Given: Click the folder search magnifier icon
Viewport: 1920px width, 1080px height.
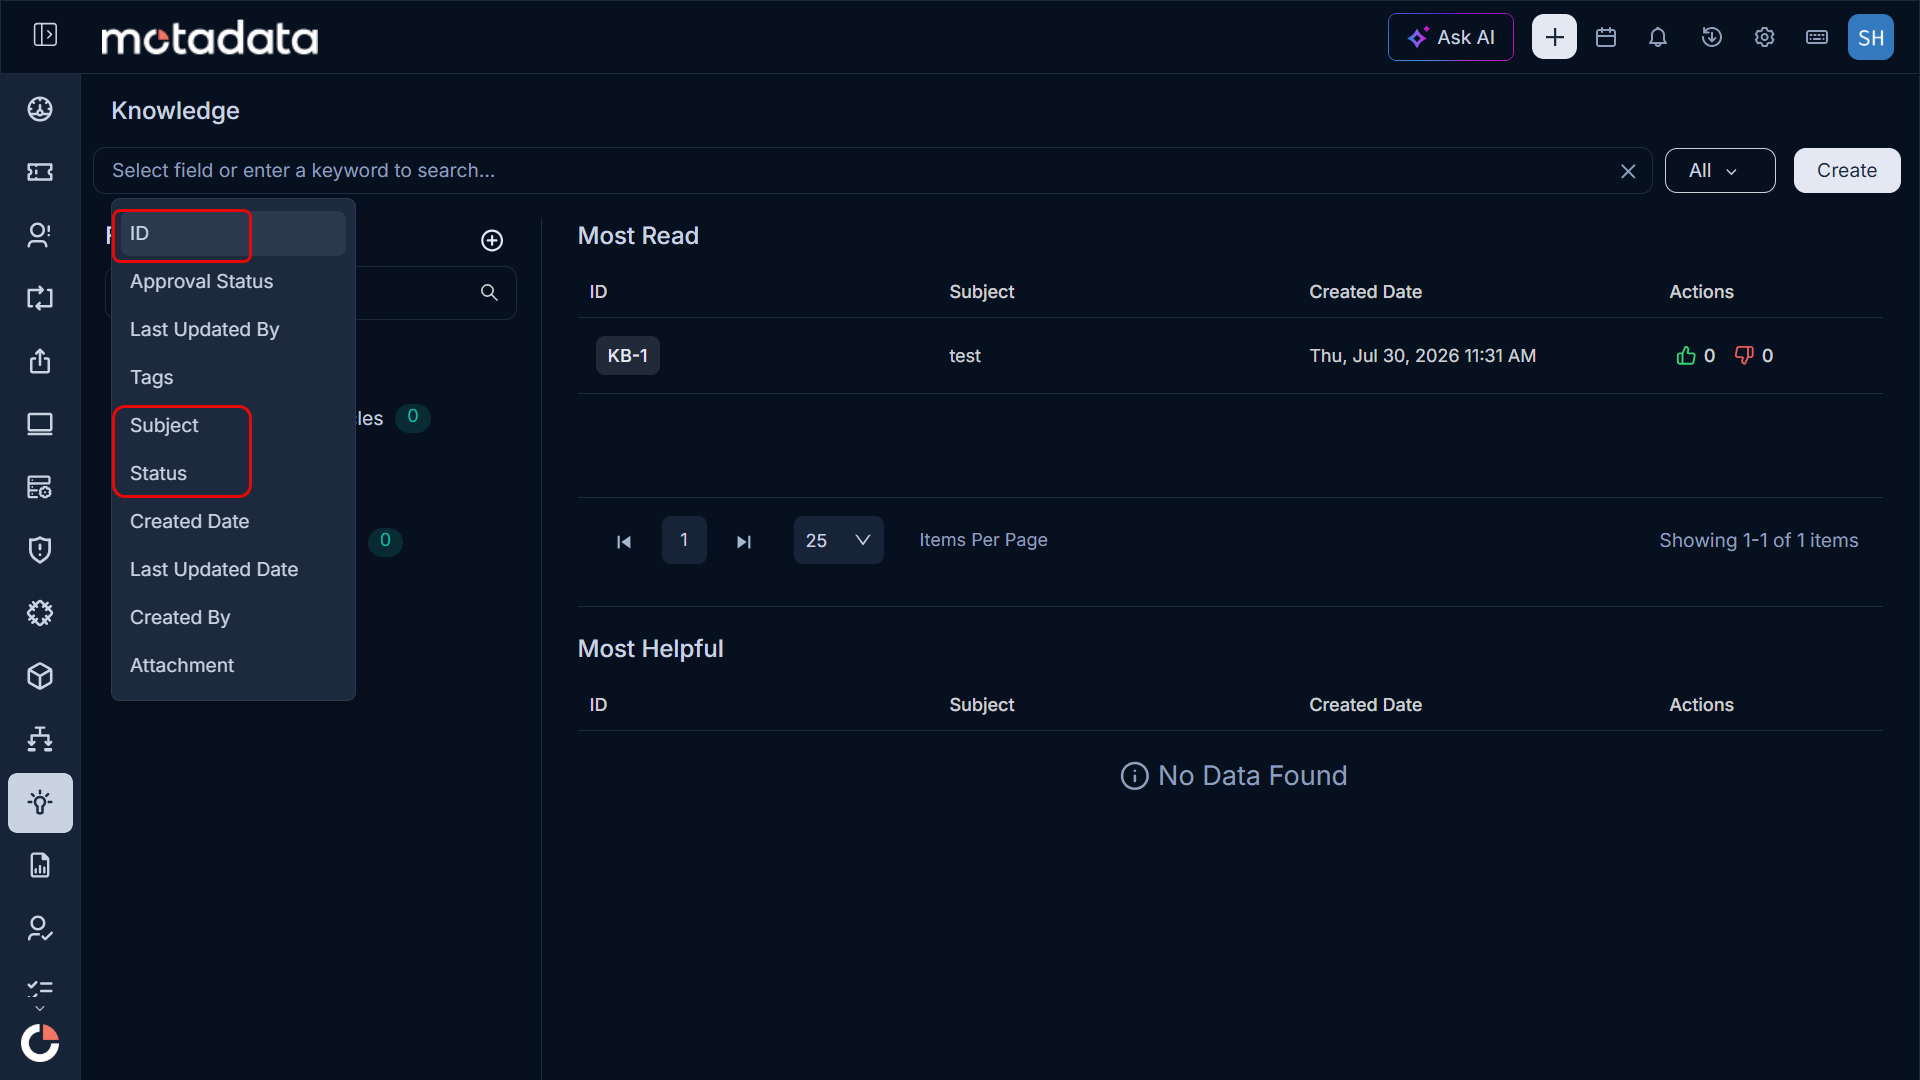Looking at the screenshot, I should [x=489, y=292].
